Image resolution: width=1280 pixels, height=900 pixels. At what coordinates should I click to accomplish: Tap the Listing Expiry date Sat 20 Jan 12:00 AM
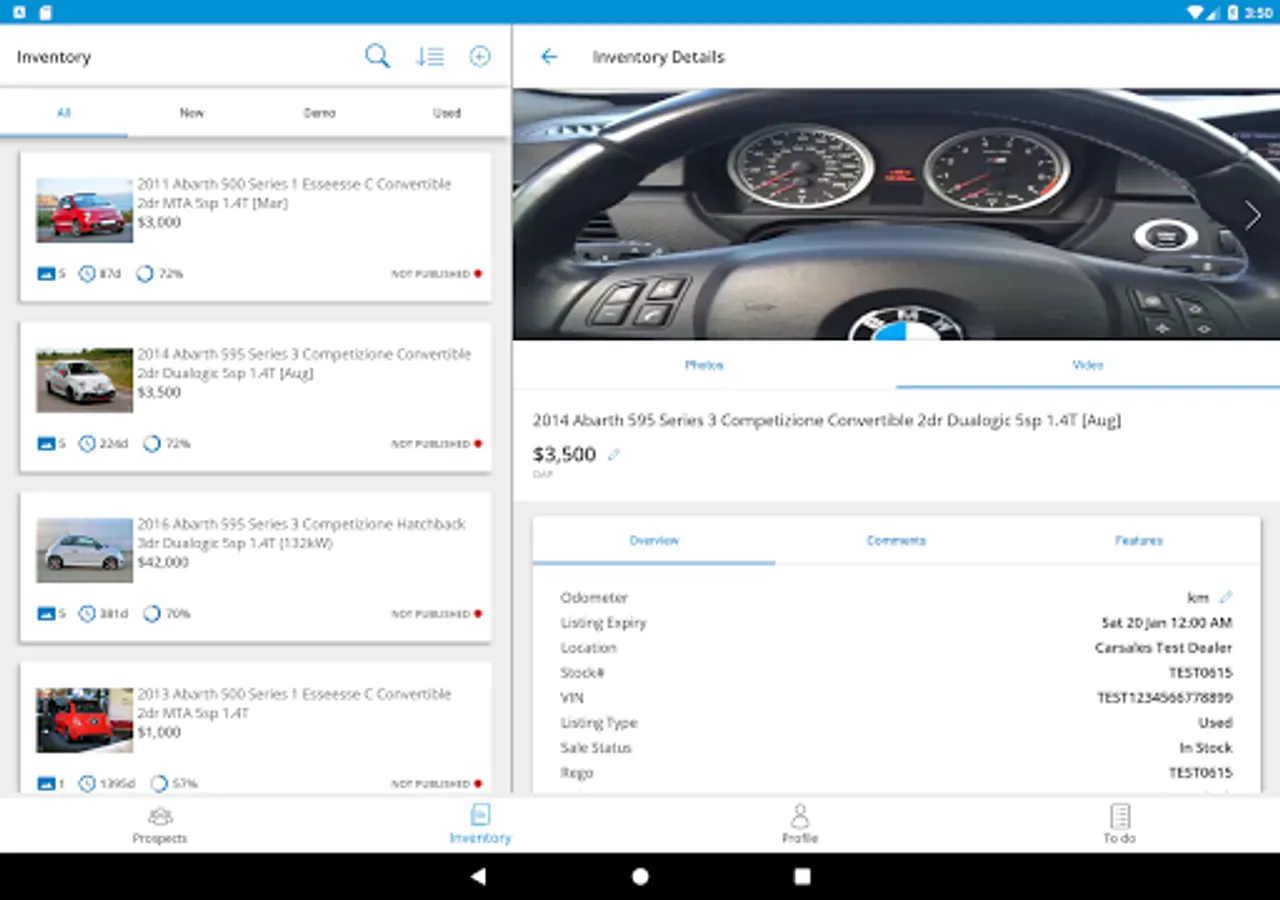coord(1167,623)
